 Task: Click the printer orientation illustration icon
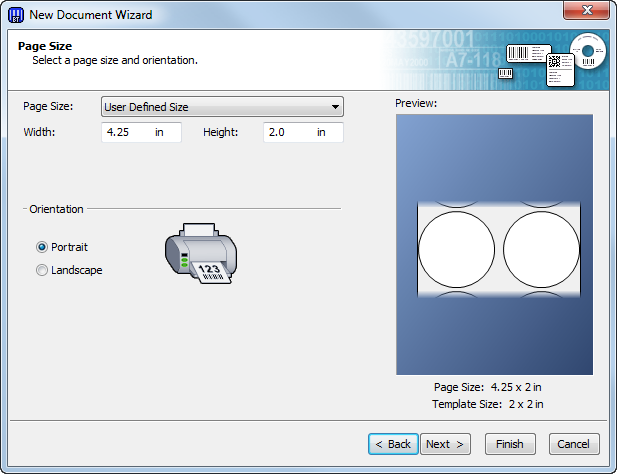(x=201, y=253)
